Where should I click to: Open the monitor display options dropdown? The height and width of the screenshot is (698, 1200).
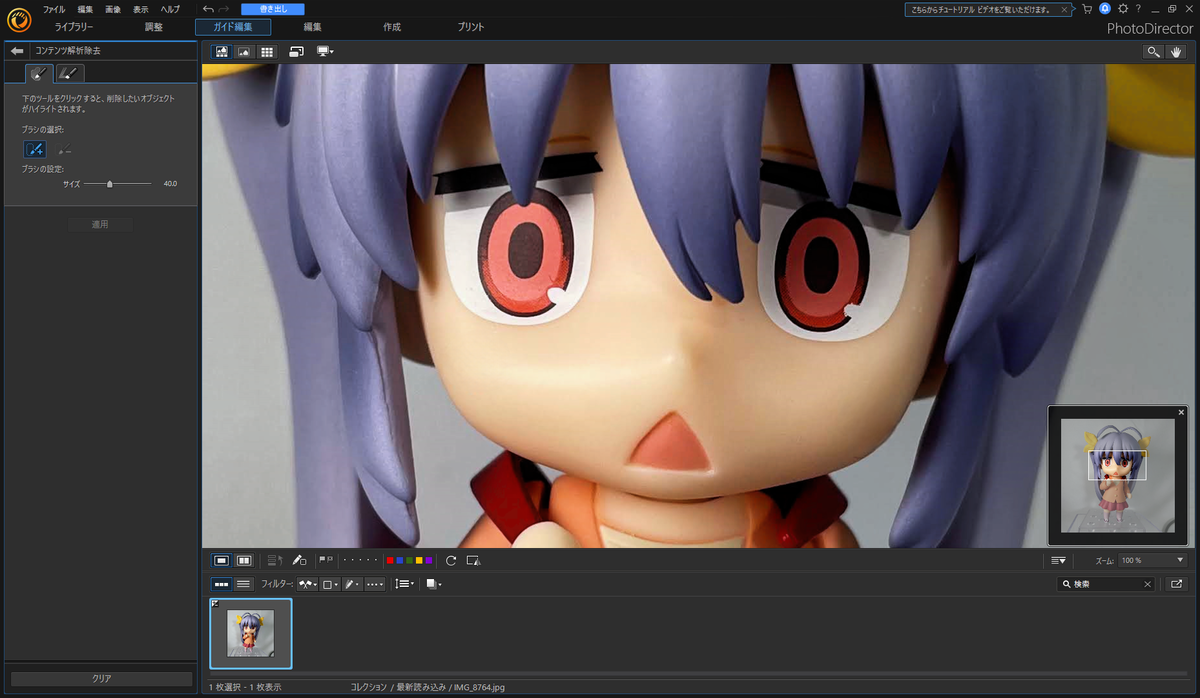[325, 51]
